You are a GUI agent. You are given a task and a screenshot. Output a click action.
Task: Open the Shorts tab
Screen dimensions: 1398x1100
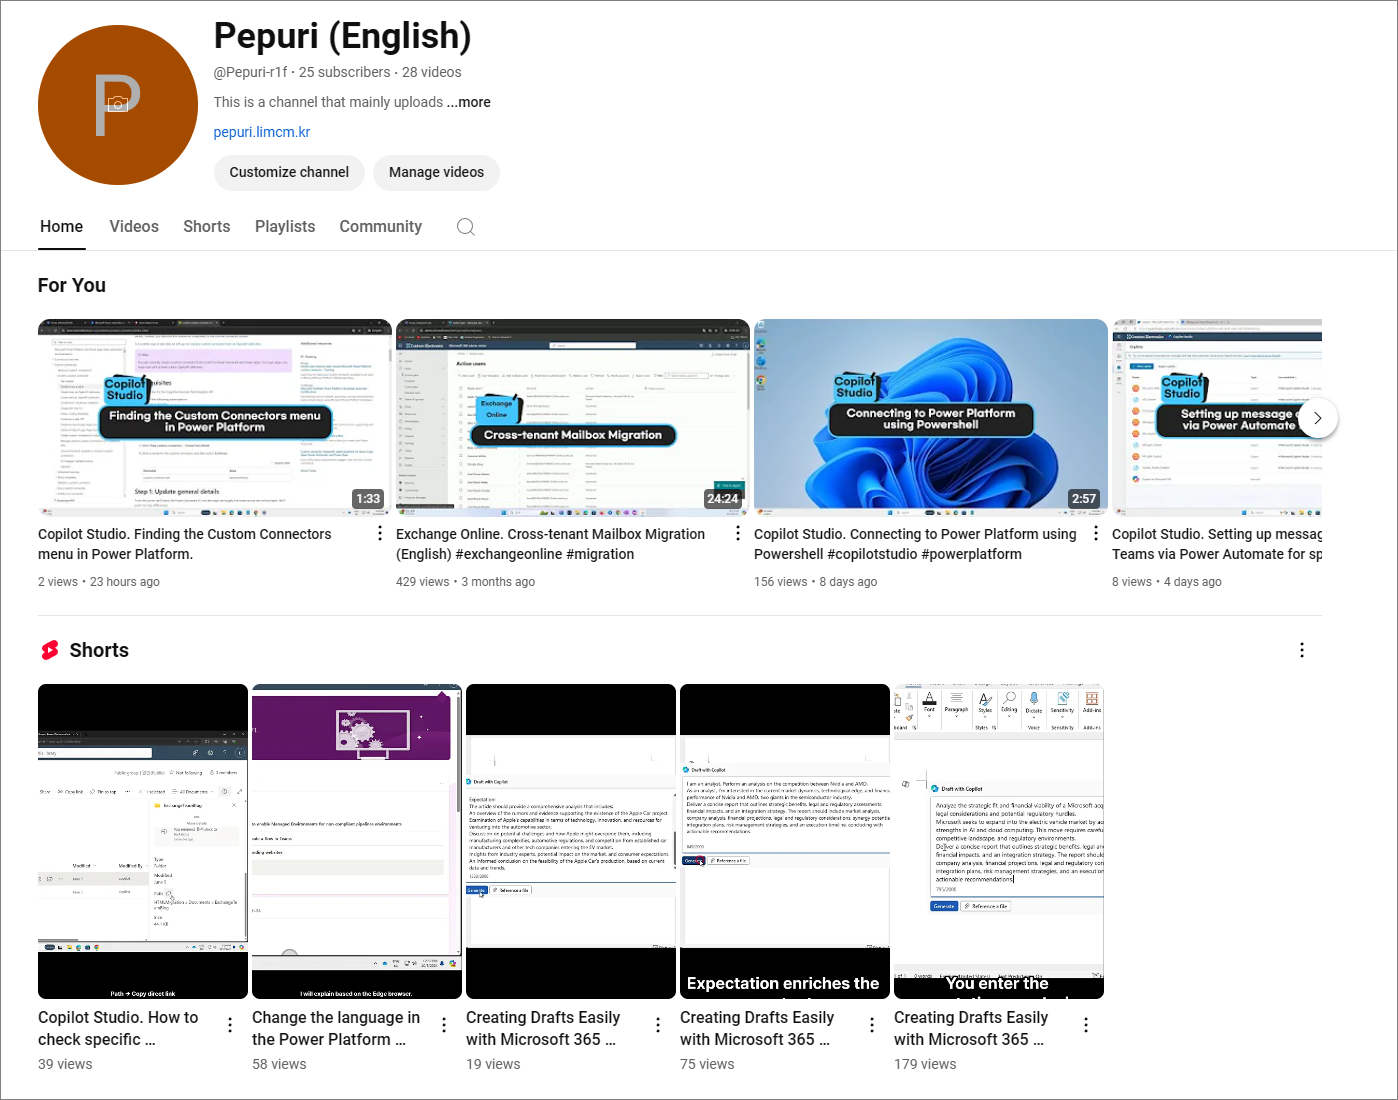tap(207, 227)
